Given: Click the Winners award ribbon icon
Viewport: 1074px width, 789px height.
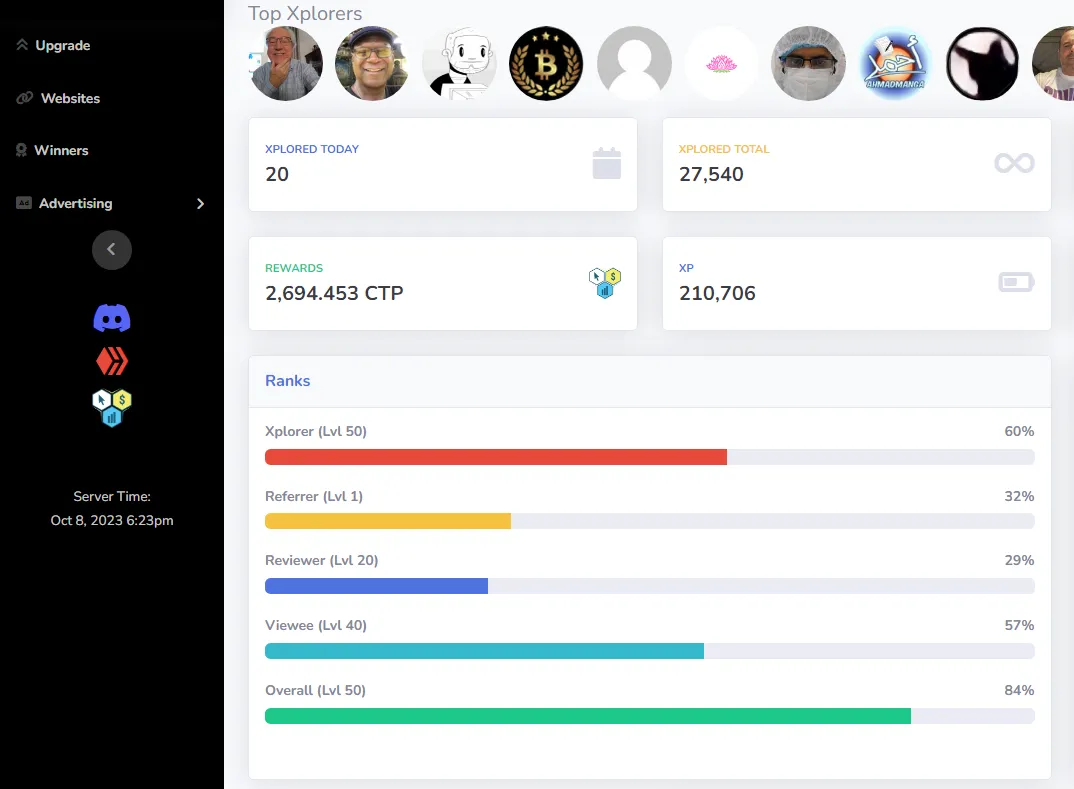Looking at the screenshot, I should point(21,150).
